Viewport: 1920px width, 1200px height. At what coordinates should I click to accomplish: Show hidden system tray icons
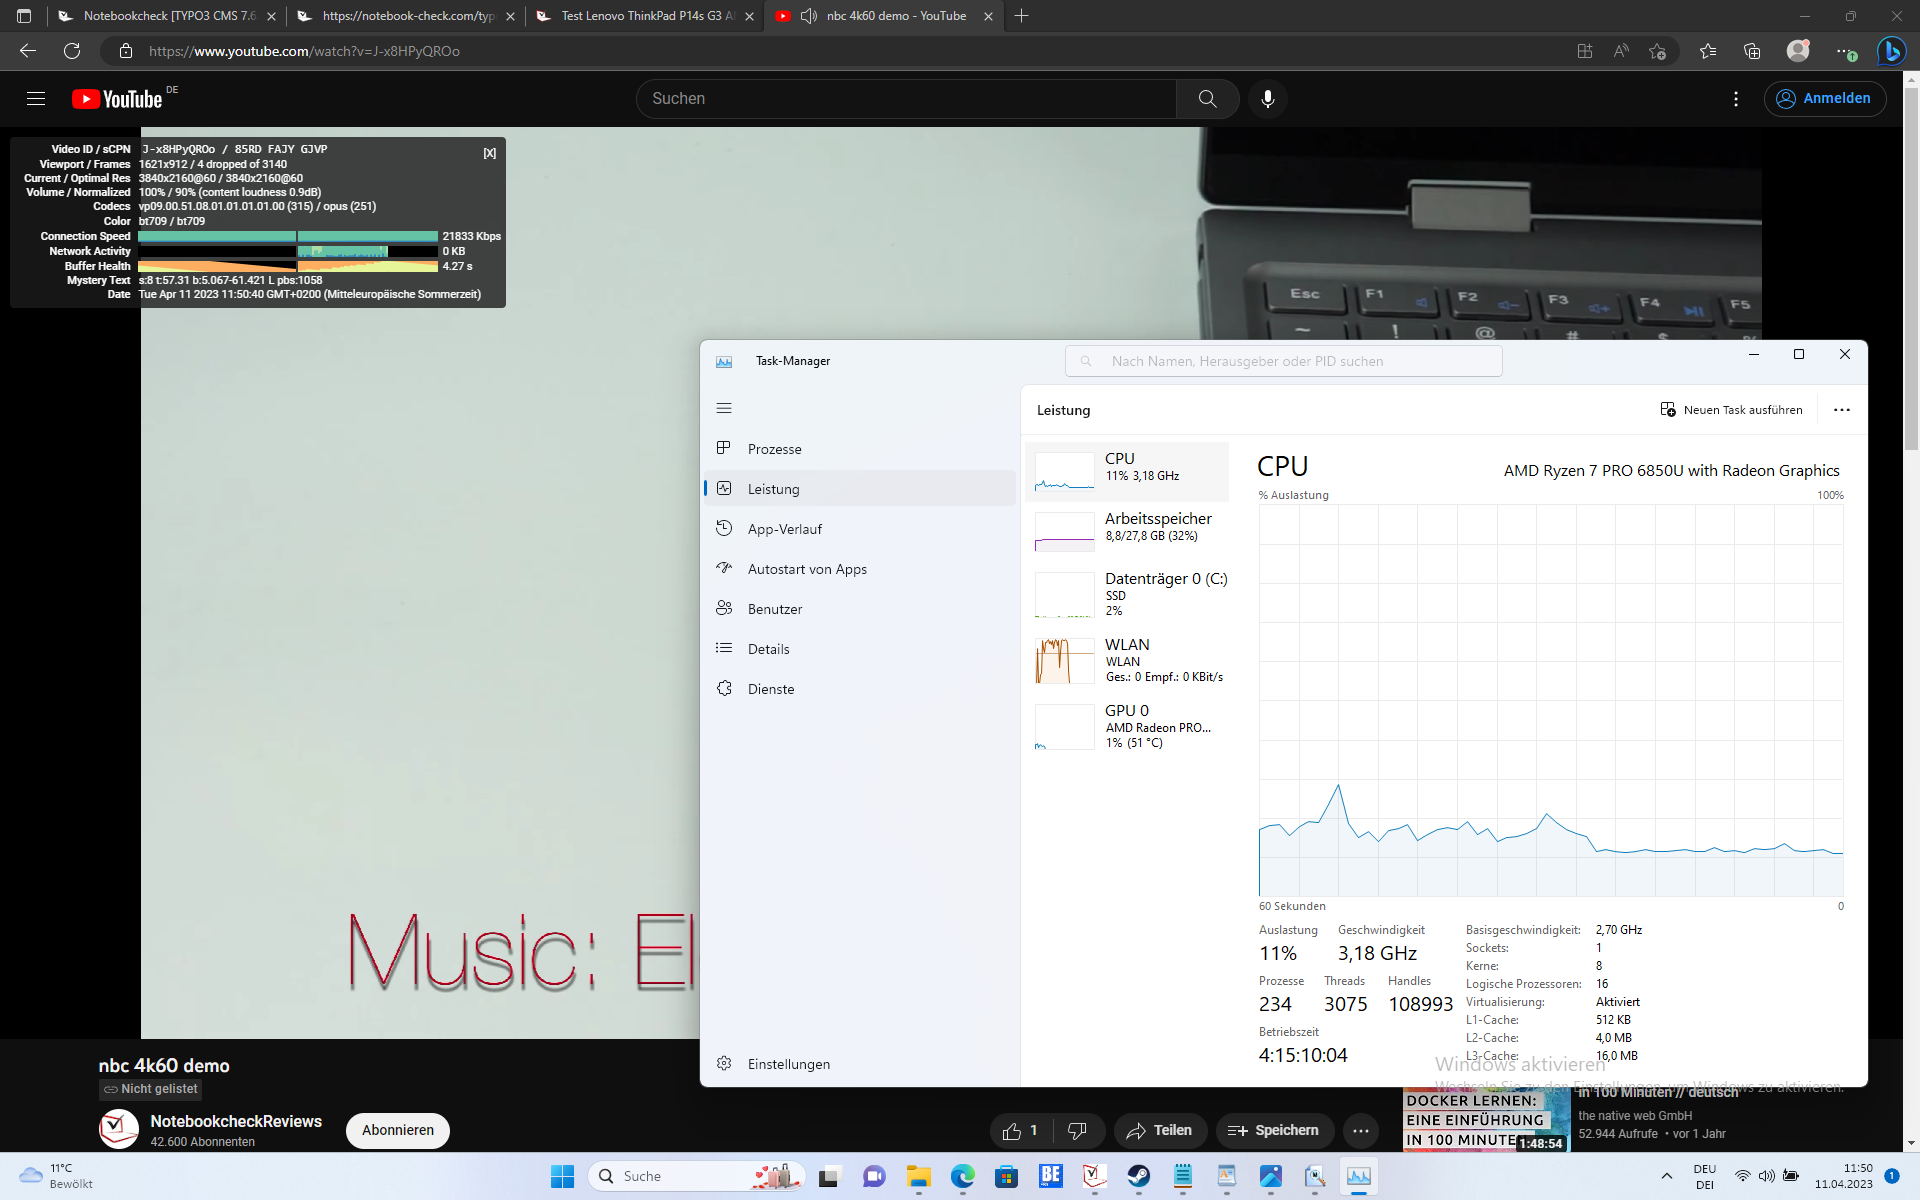point(1666,1176)
